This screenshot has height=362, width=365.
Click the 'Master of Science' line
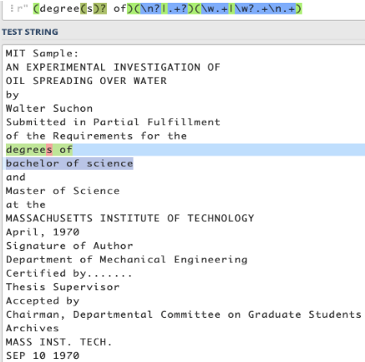pos(62,191)
